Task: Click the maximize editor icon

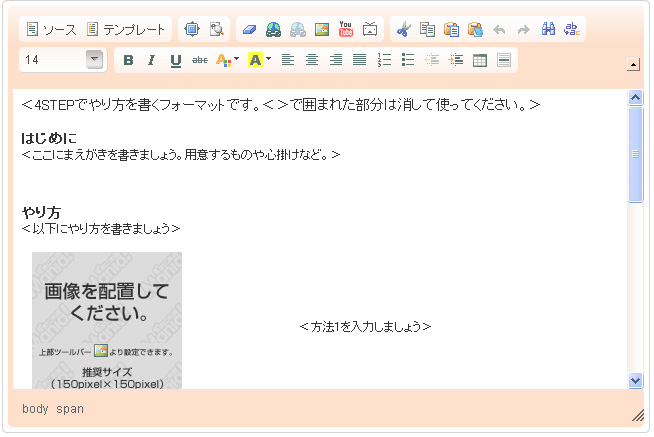Action: pyautogui.click(x=193, y=30)
